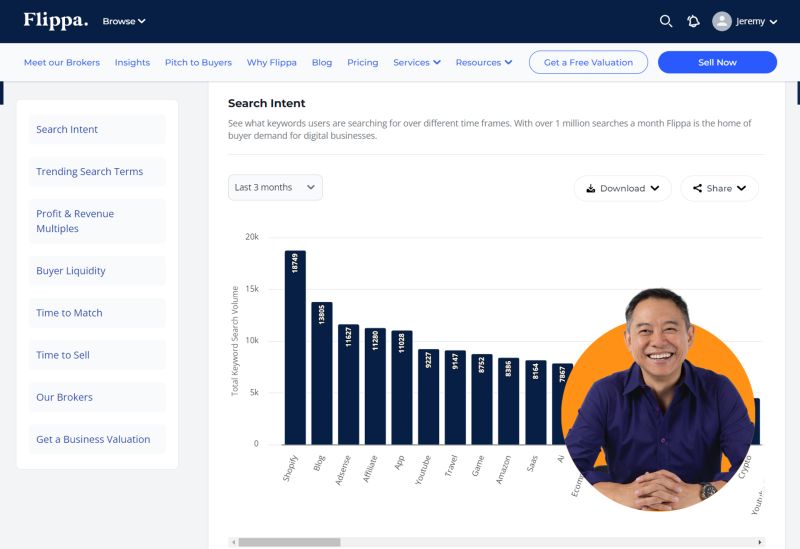The image size is (800, 549).
Task: Open the Download dropdown button
Action: pyautogui.click(x=622, y=188)
